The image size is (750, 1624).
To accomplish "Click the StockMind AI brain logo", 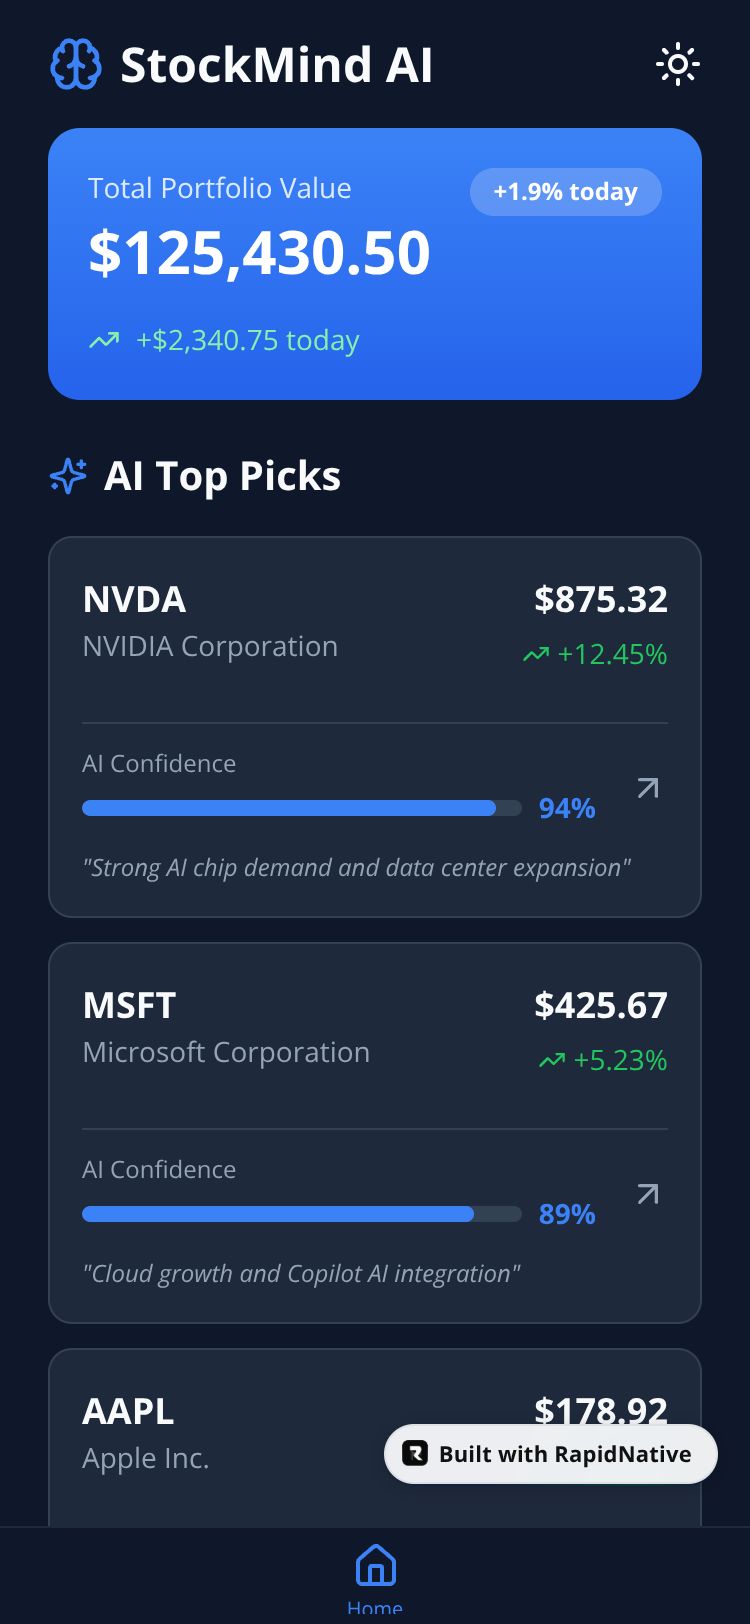I will click(76, 65).
